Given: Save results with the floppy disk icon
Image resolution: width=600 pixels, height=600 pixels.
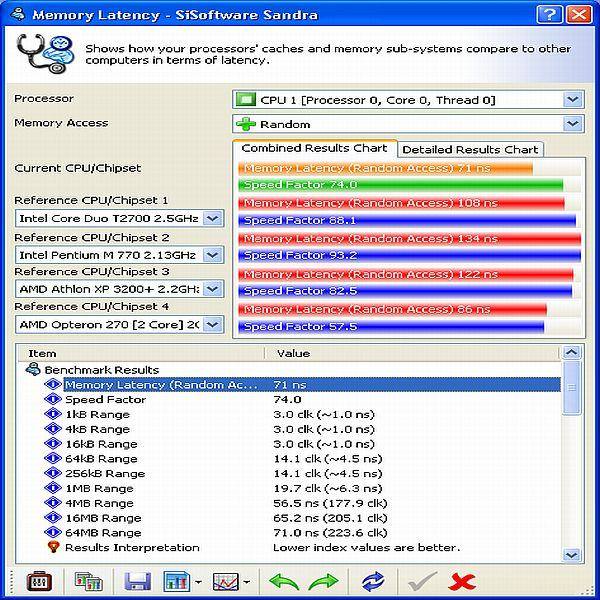Looking at the screenshot, I should click(x=137, y=582).
